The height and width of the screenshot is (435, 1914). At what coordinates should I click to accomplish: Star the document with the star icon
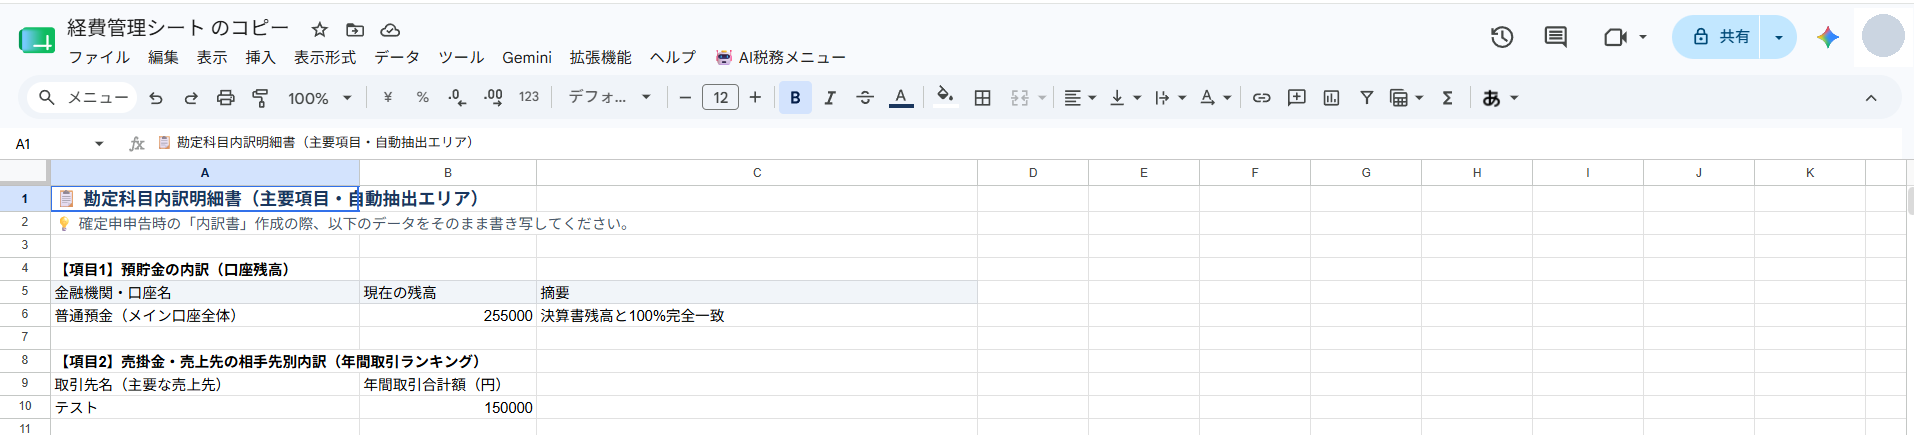coord(320,30)
